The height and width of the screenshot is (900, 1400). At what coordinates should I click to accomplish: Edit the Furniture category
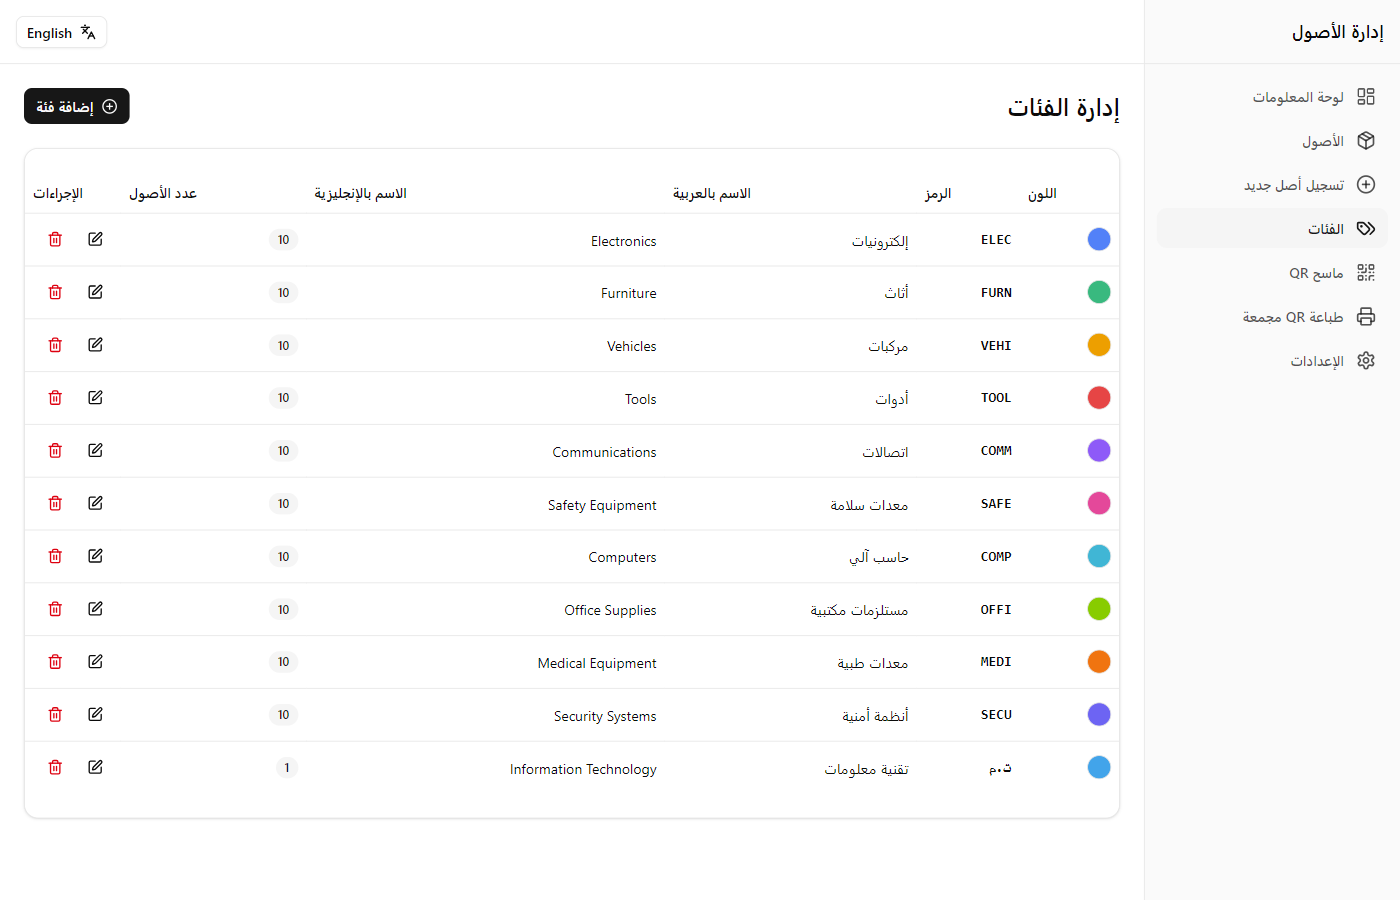click(x=95, y=292)
